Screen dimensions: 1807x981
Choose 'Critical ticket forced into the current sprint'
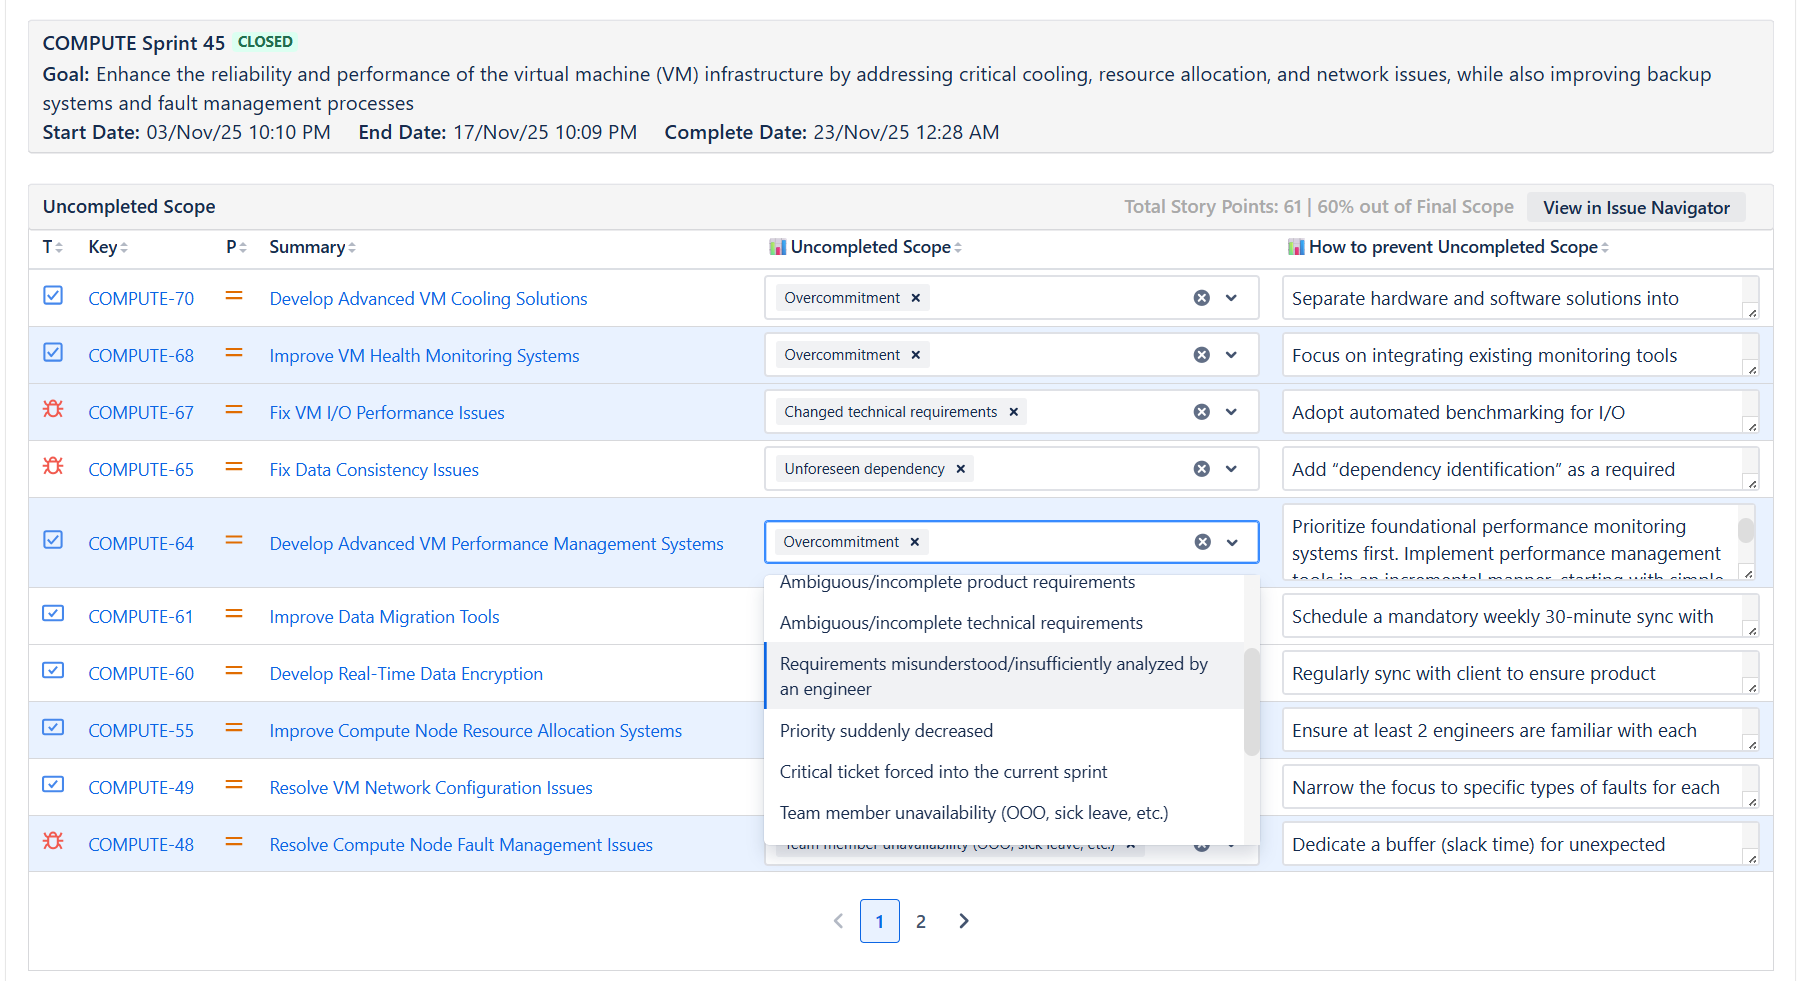[x=943, y=772]
